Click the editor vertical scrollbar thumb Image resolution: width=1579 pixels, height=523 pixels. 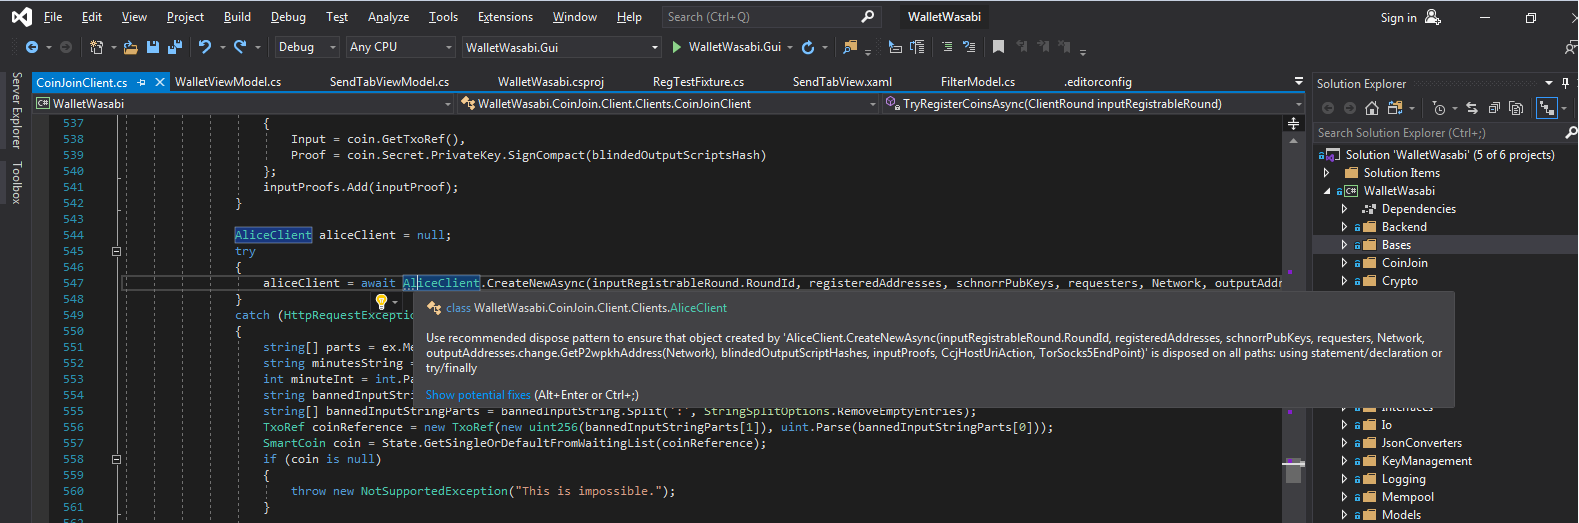[x=1293, y=472]
